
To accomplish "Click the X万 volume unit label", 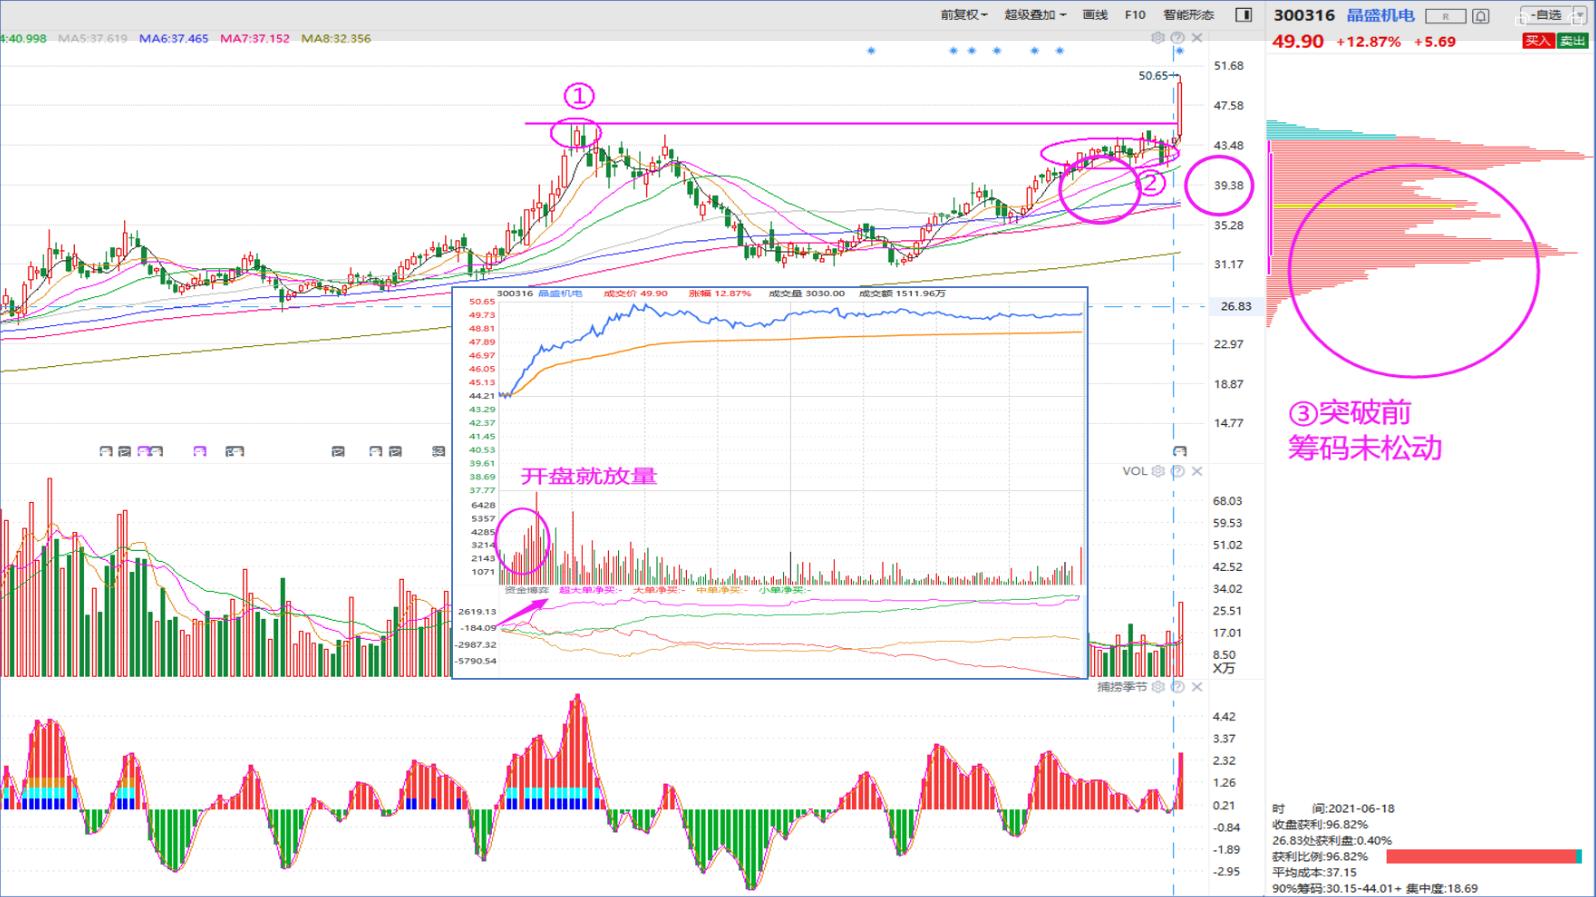I will click(1224, 668).
